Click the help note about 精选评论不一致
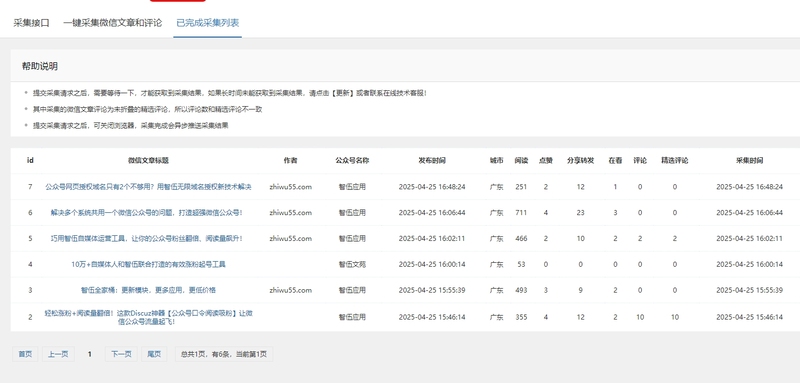800x383 pixels. pos(148,109)
